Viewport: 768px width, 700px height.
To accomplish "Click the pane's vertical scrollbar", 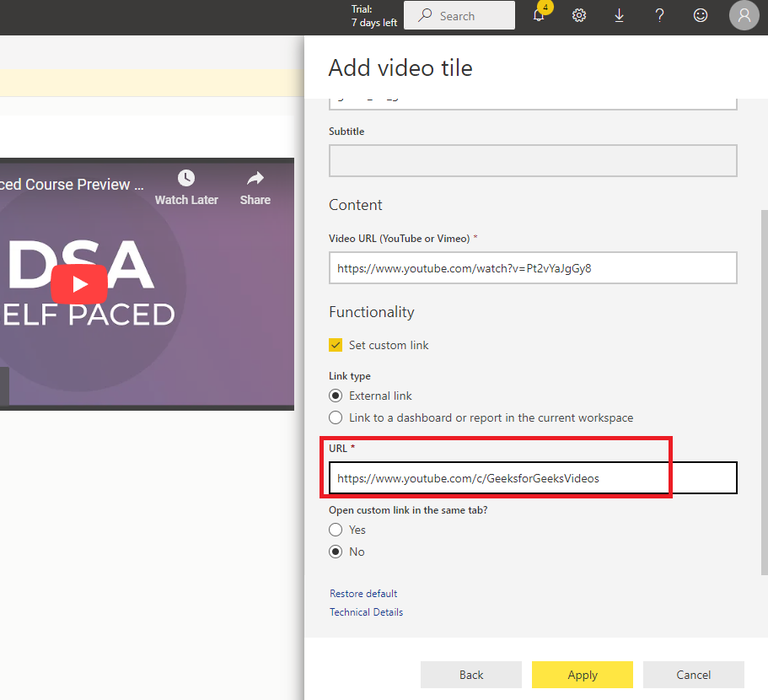I will click(764, 392).
